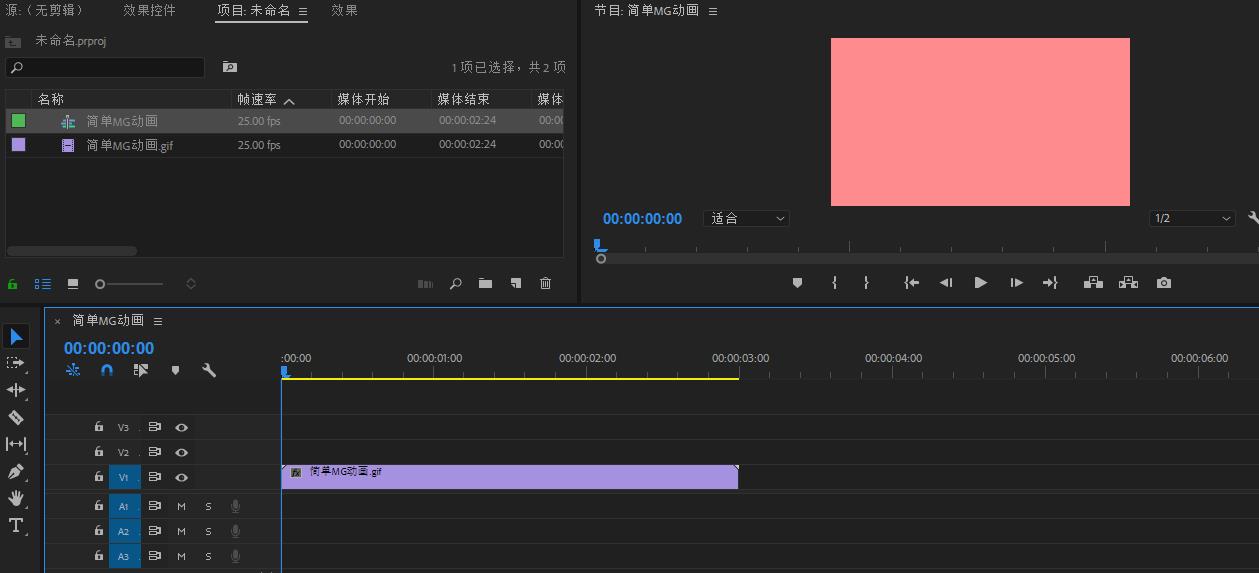
Task: Switch to the 效果 tab
Action: pyautogui.click(x=344, y=10)
